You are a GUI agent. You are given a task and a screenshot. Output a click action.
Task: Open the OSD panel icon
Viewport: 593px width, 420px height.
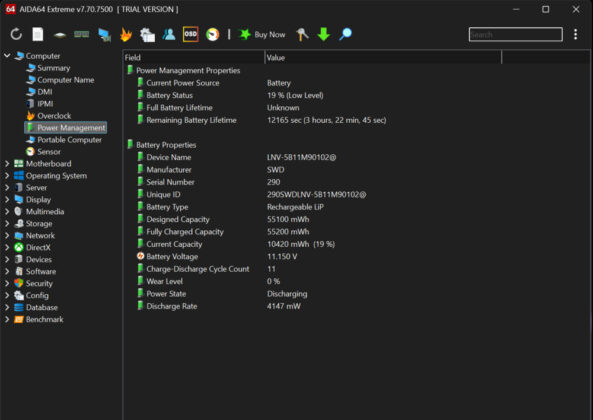point(191,34)
